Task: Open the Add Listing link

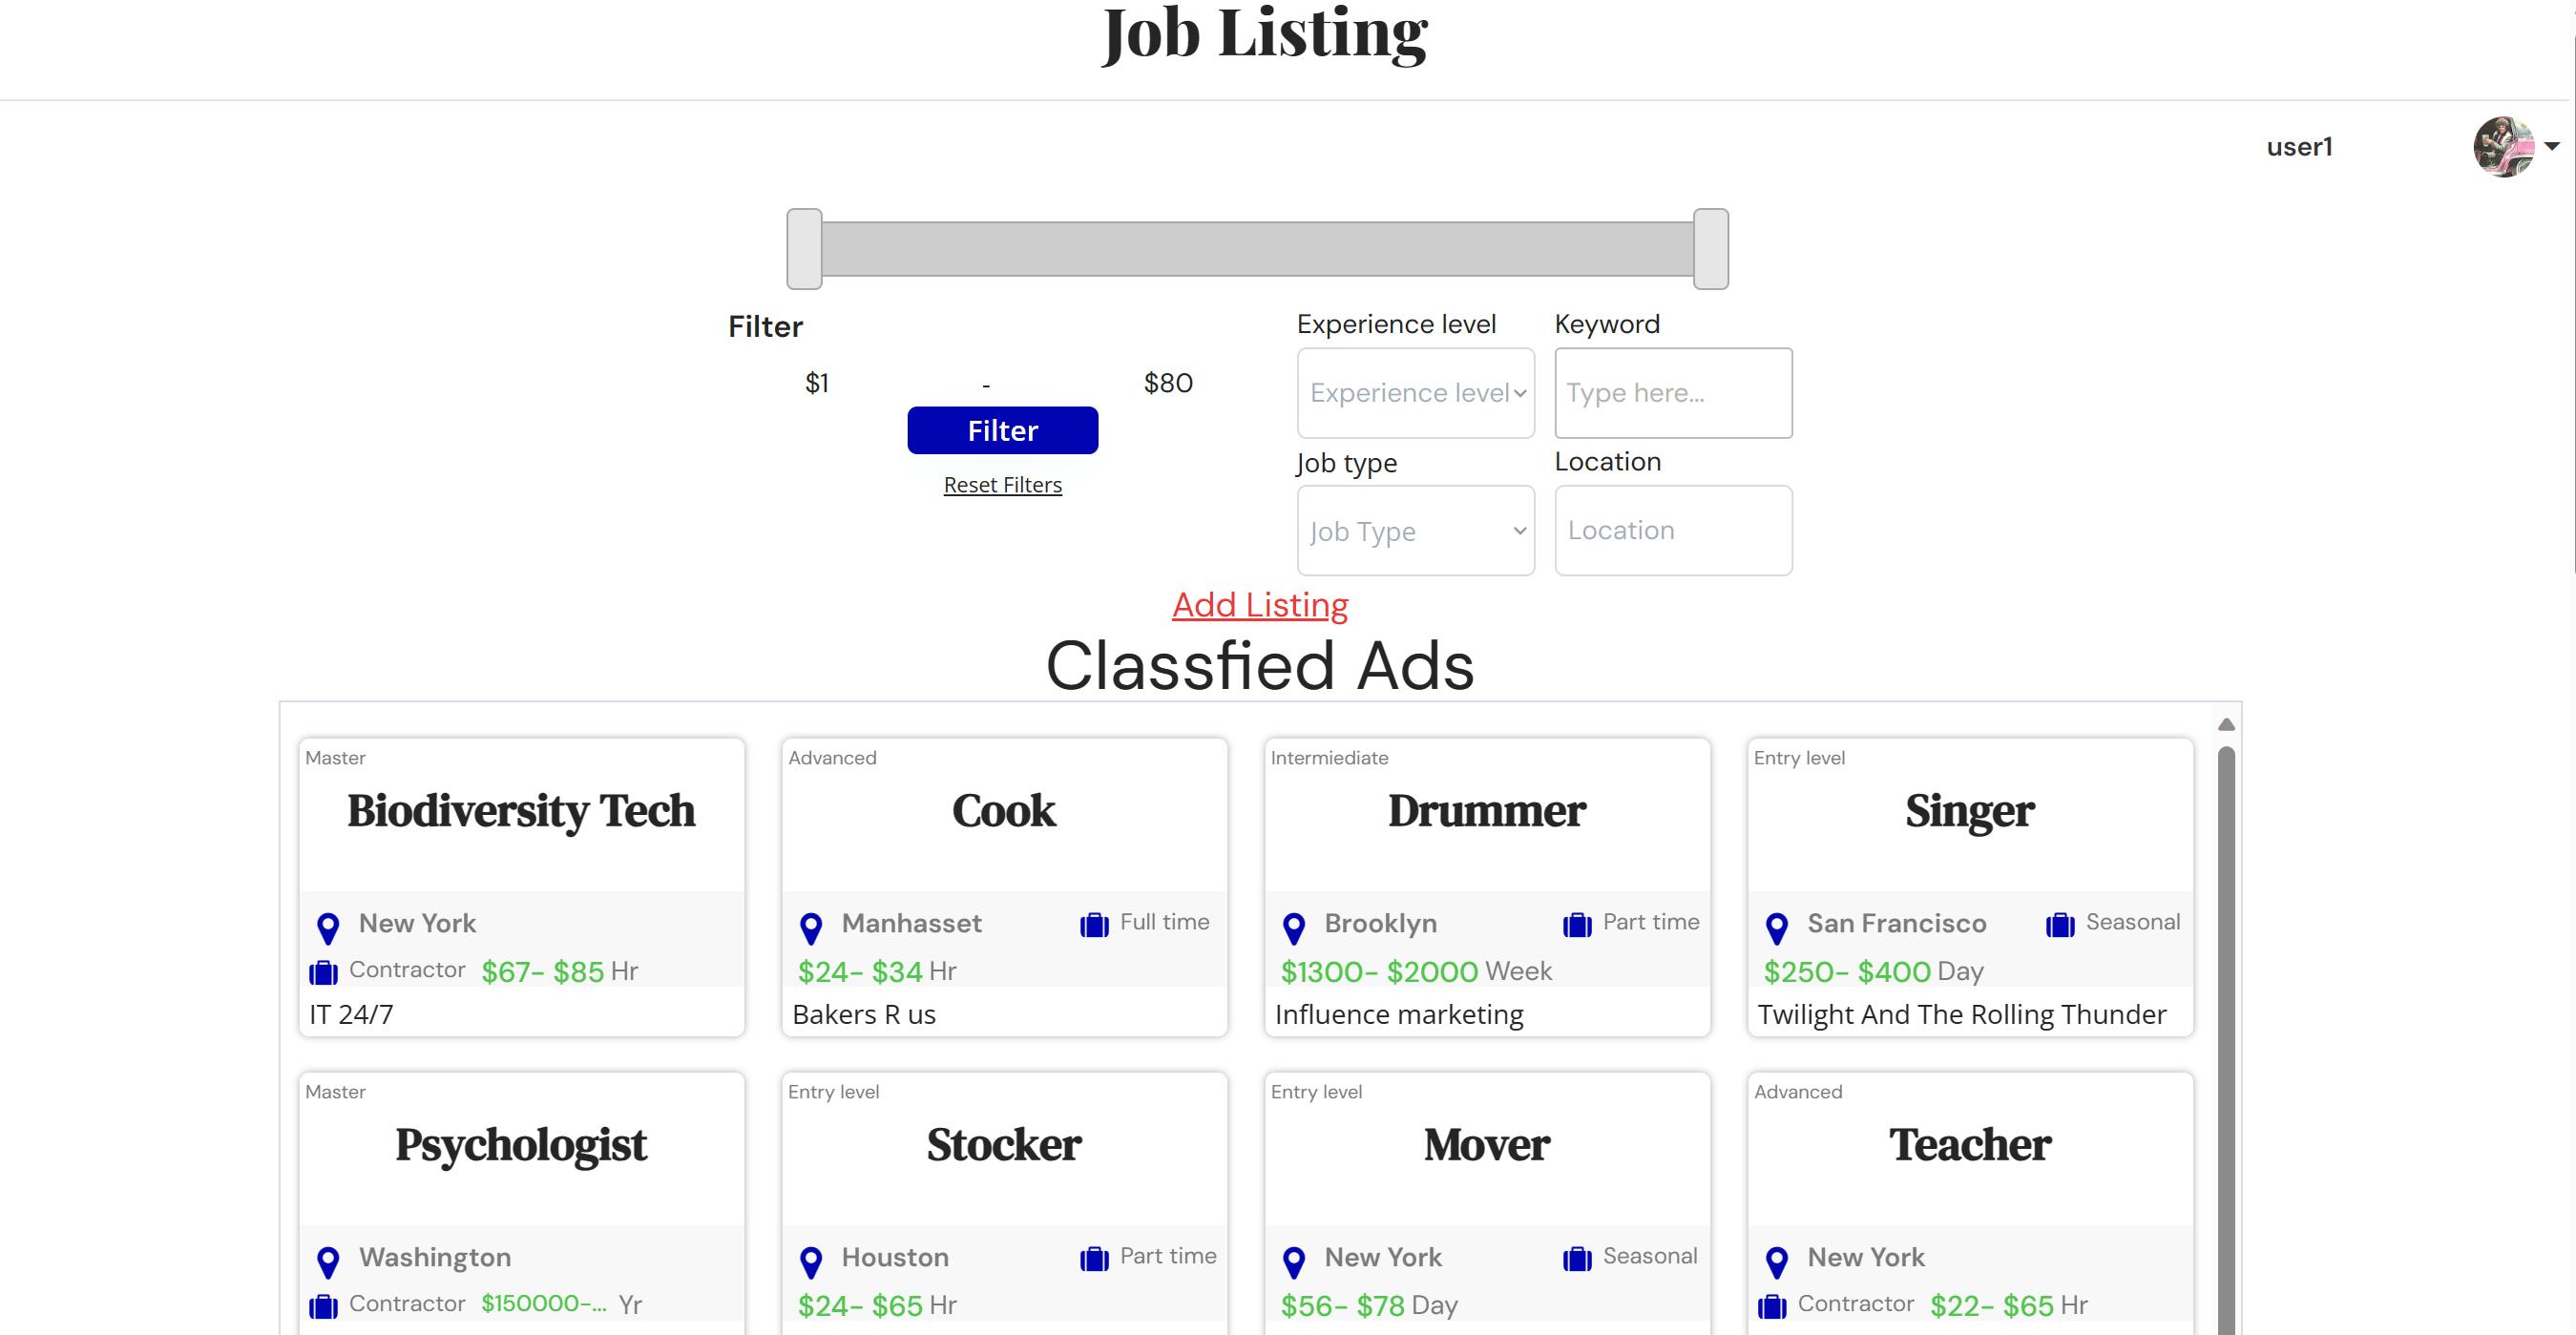Action: coord(1258,604)
